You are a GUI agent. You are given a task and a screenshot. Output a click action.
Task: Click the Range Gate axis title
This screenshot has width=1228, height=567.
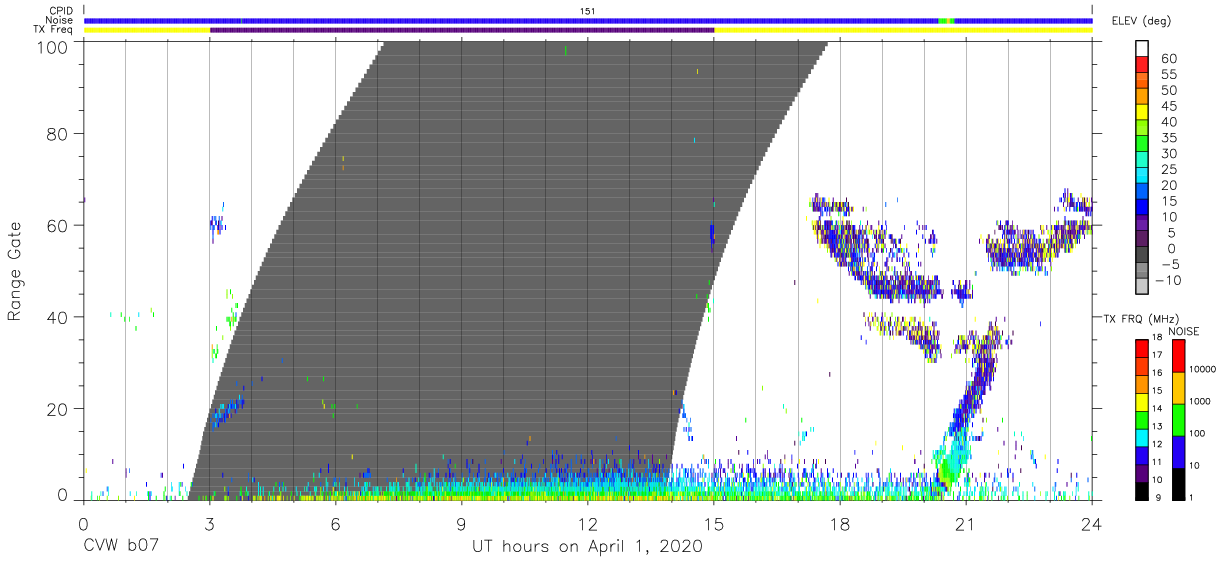16,271
